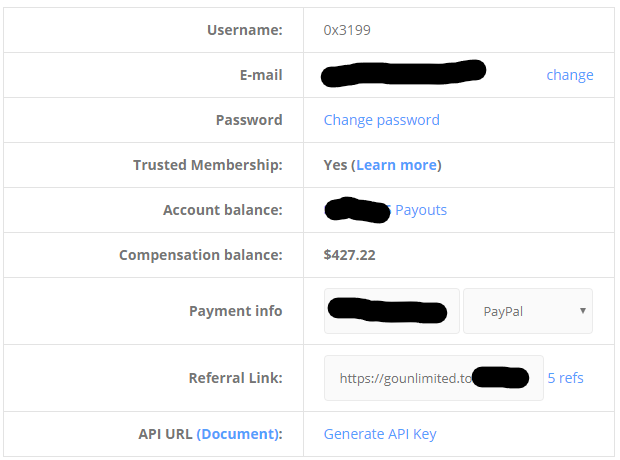Click the Trusted Membership label
This screenshot has height=460, width=620.
(x=207, y=165)
